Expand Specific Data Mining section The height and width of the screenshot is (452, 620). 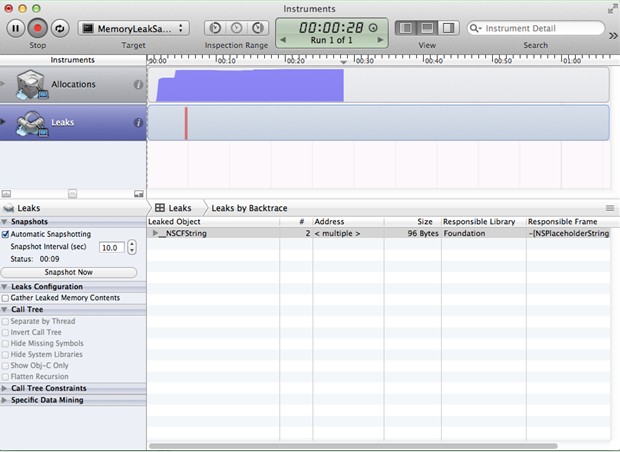[x=4, y=400]
